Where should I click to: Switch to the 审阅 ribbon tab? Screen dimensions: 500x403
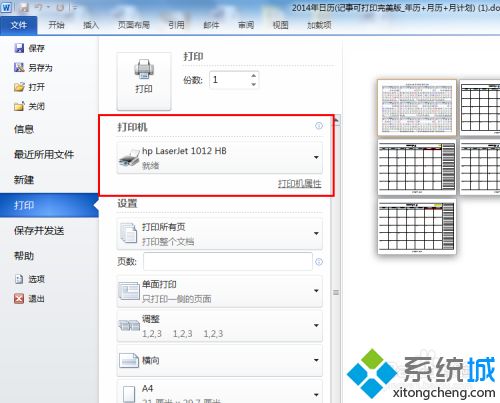[x=246, y=25]
